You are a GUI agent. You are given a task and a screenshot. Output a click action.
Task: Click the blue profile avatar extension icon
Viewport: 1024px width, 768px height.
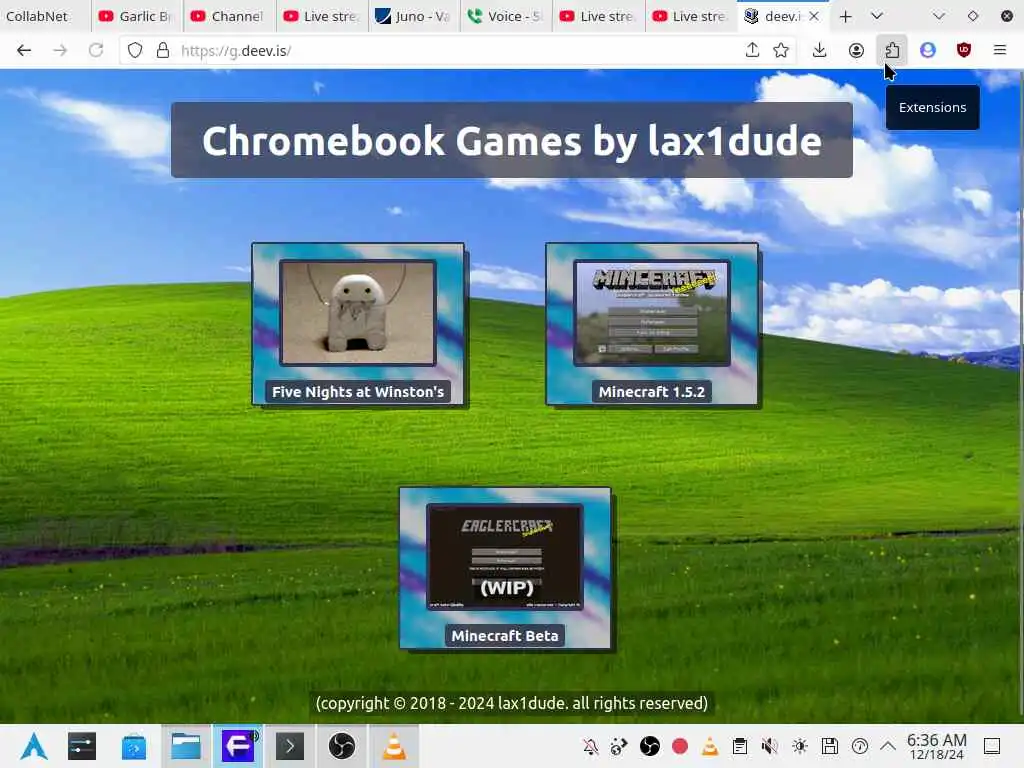tap(928, 50)
